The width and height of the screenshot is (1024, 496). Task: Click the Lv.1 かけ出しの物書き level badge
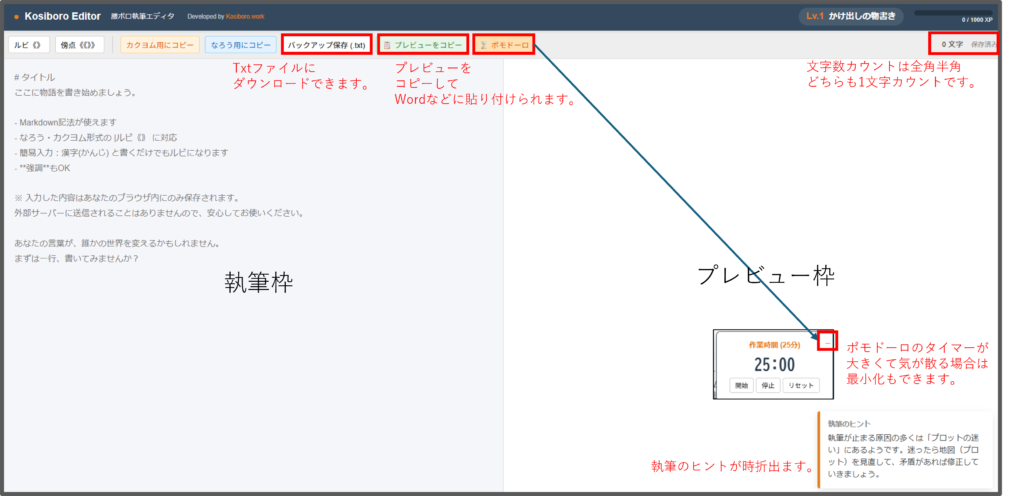(848, 16)
